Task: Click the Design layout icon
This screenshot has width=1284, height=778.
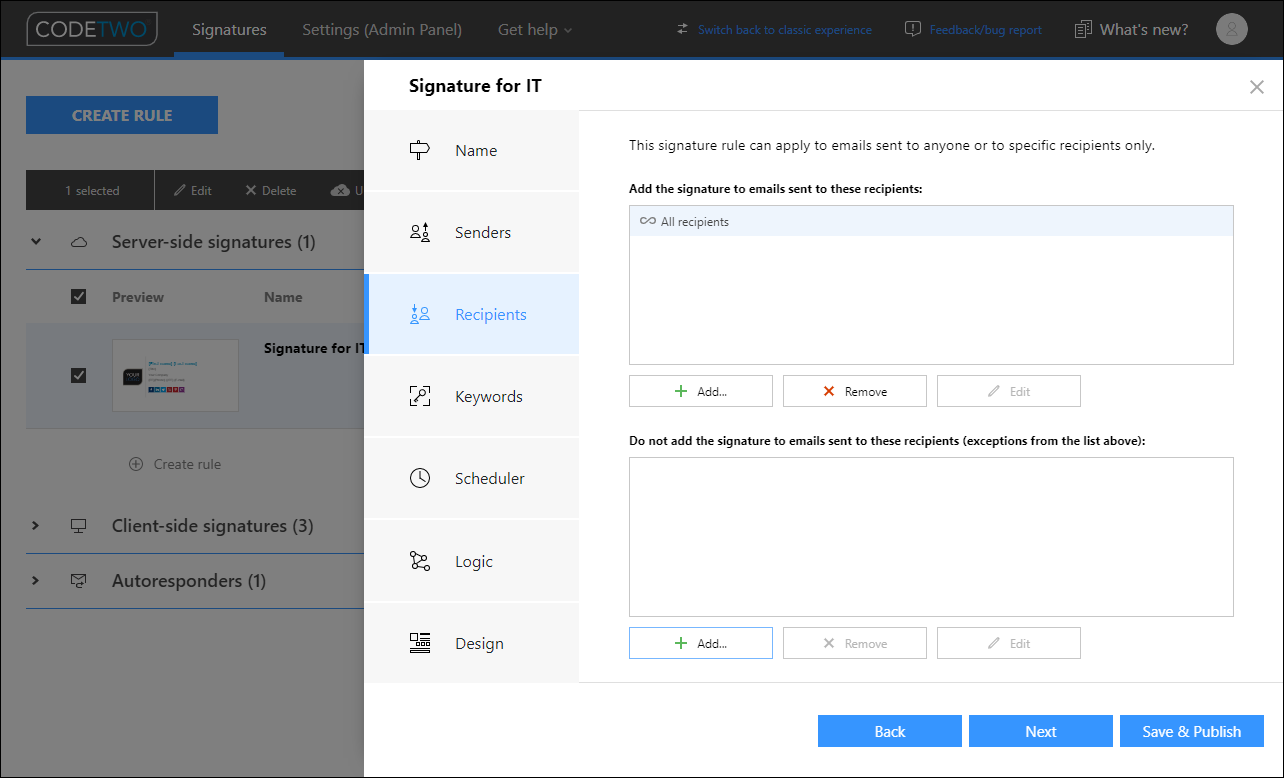Action: (420, 643)
